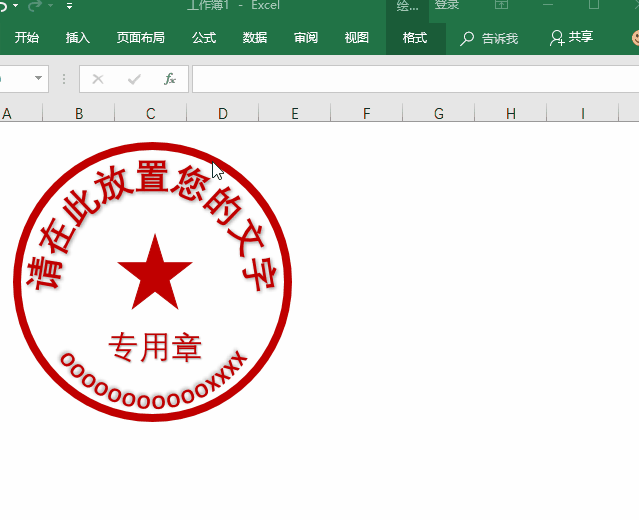Open the Quick Access Toolbar customize dropdown
This screenshot has width=639, height=520.
coord(69,6)
